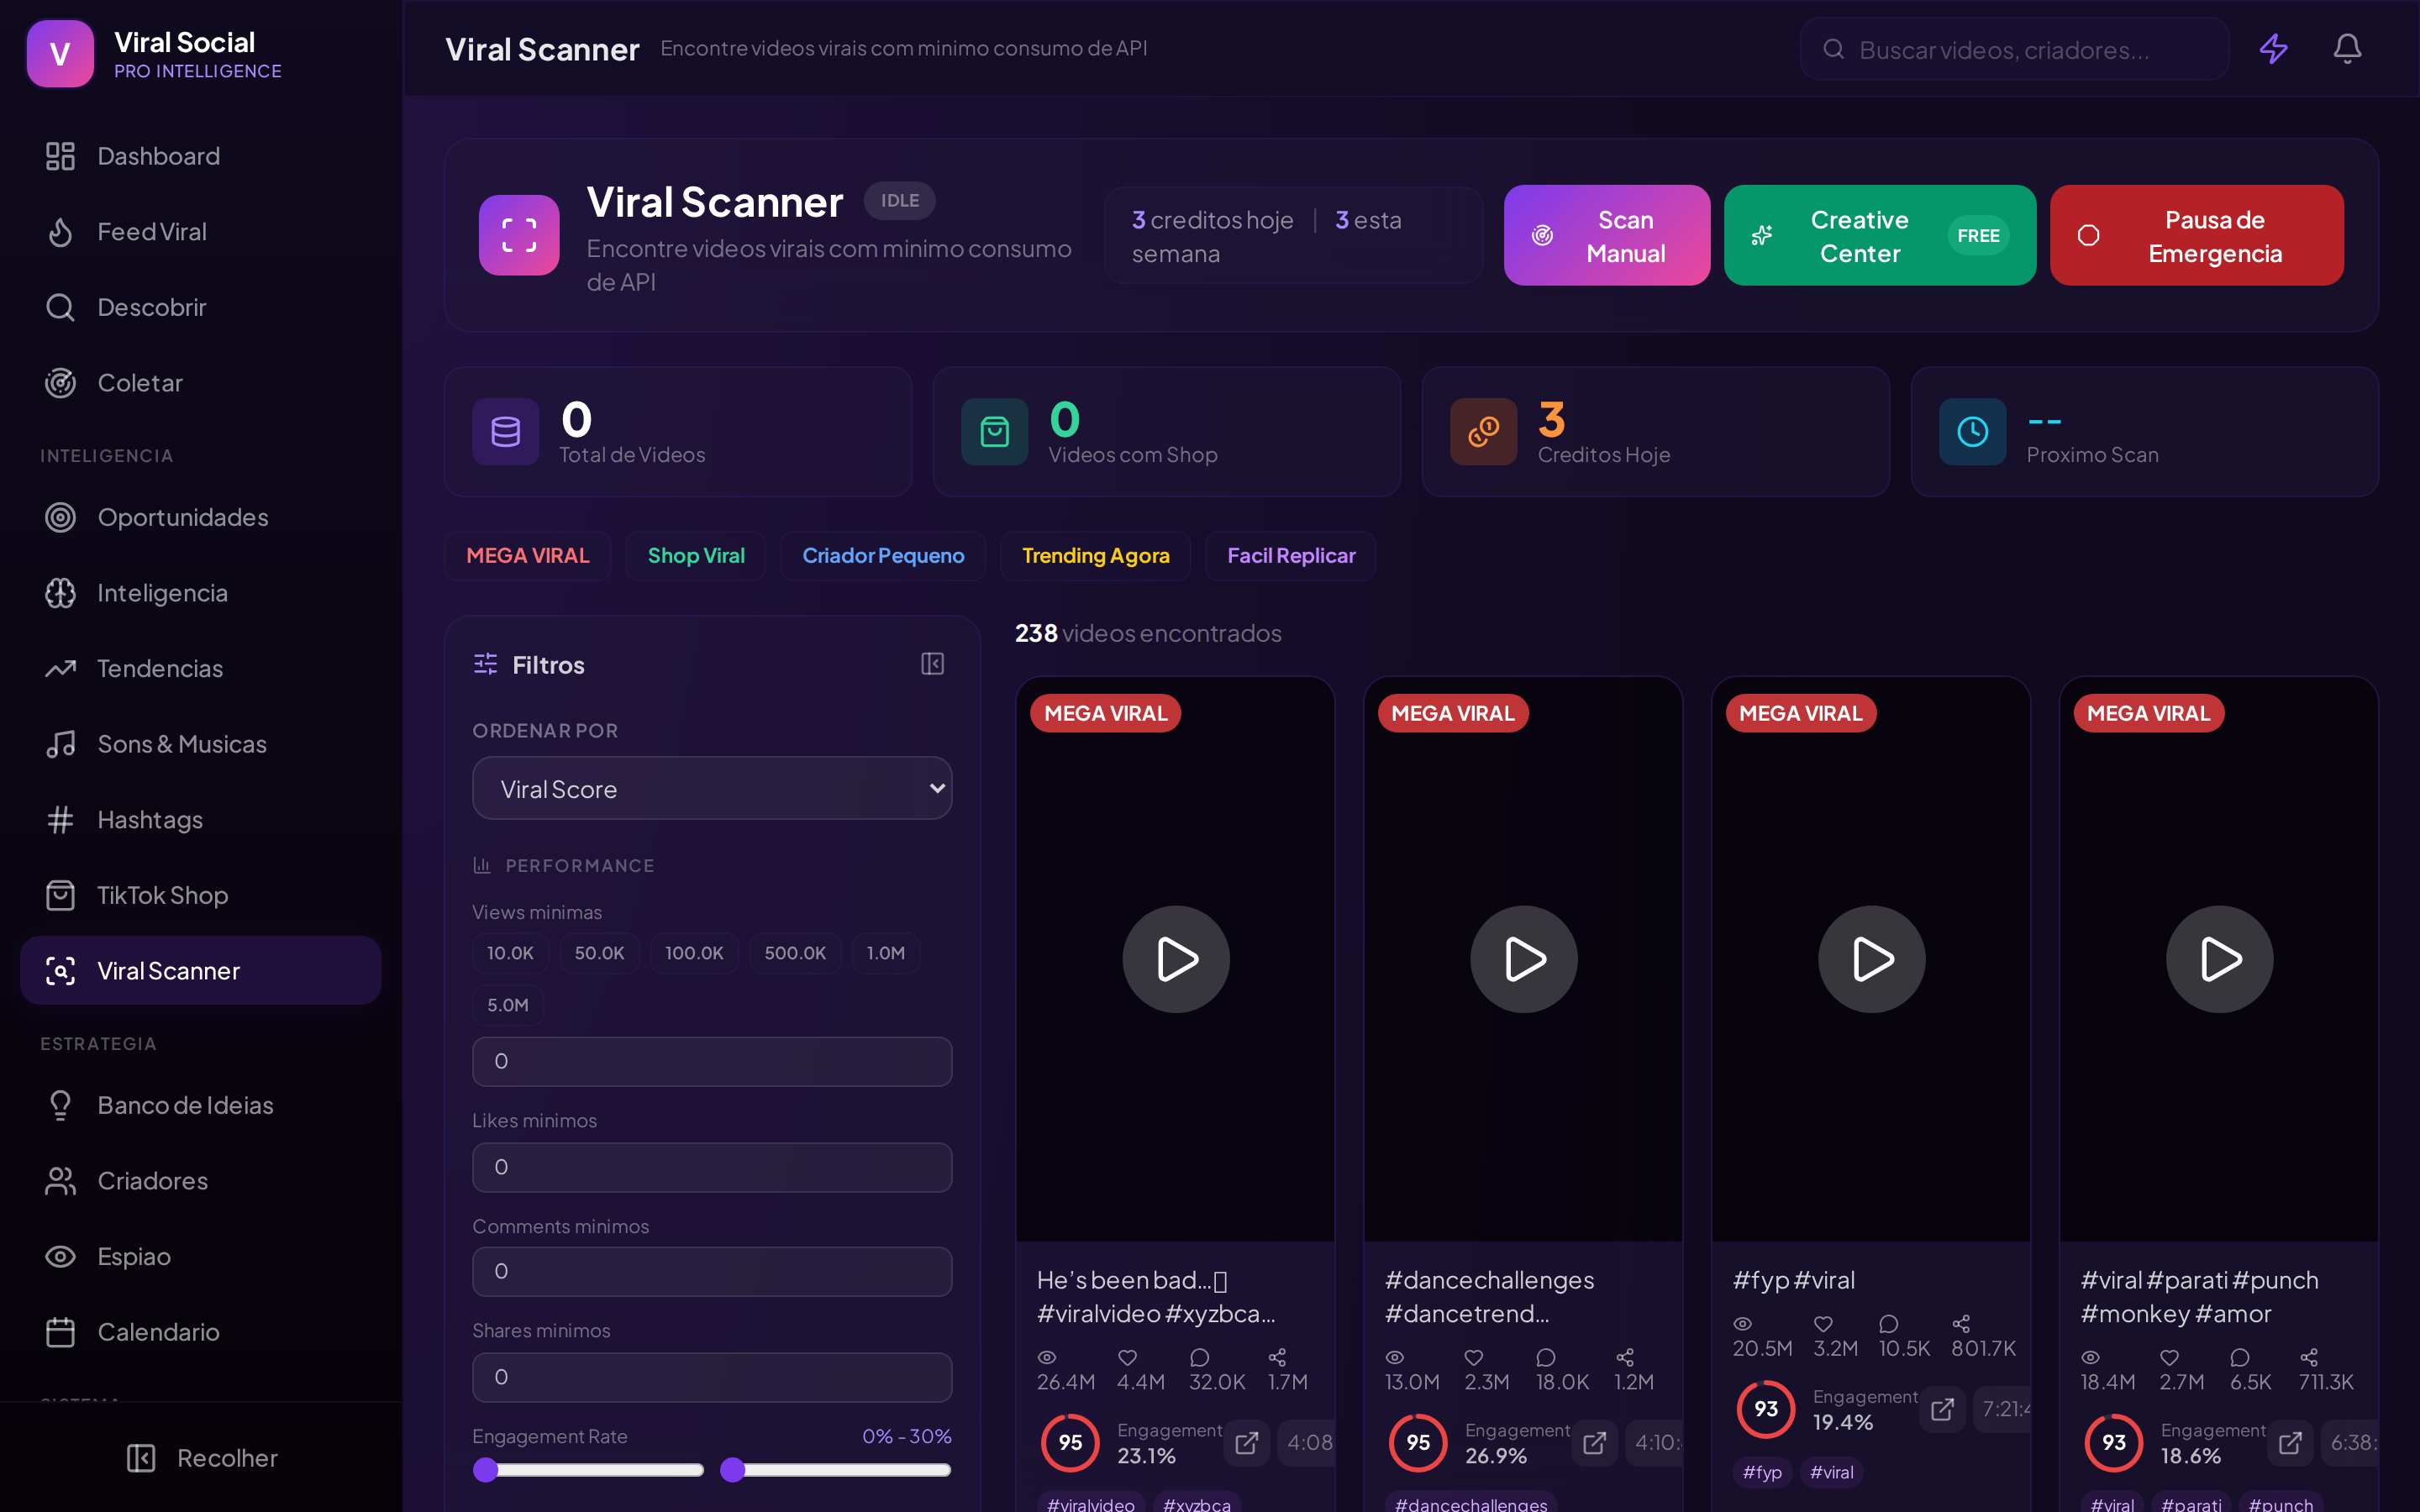Click the 95 score ring on #dancechallenges card

1417,1443
